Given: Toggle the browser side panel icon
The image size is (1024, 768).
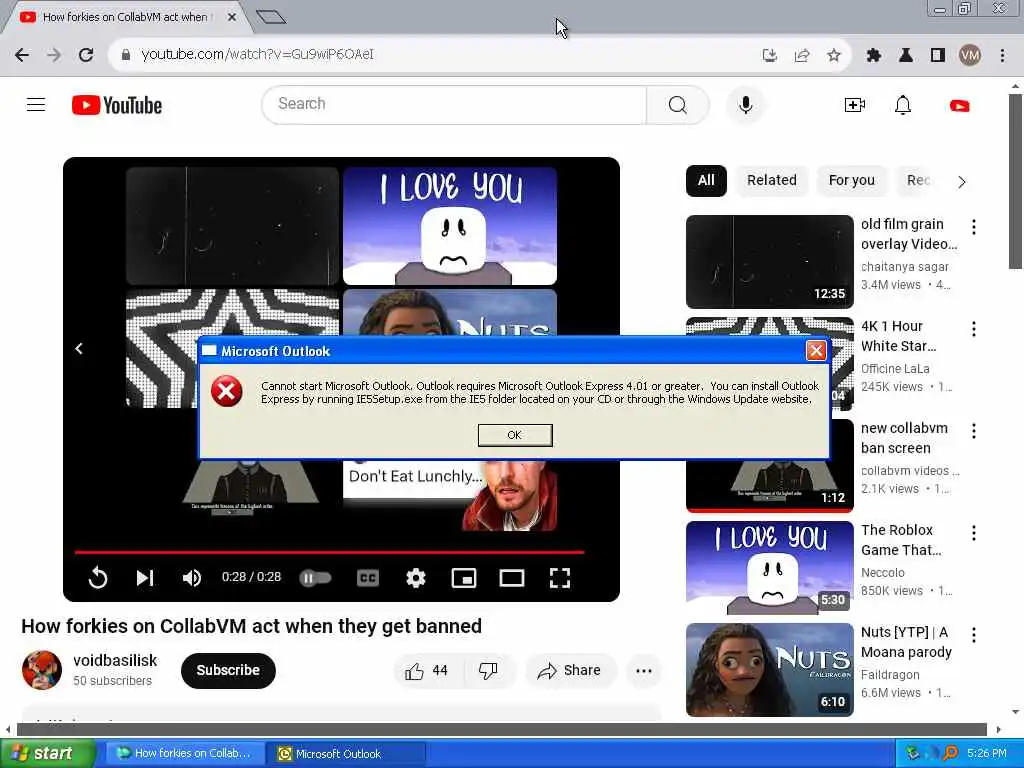Looking at the screenshot, I should (x=938, y=56).
